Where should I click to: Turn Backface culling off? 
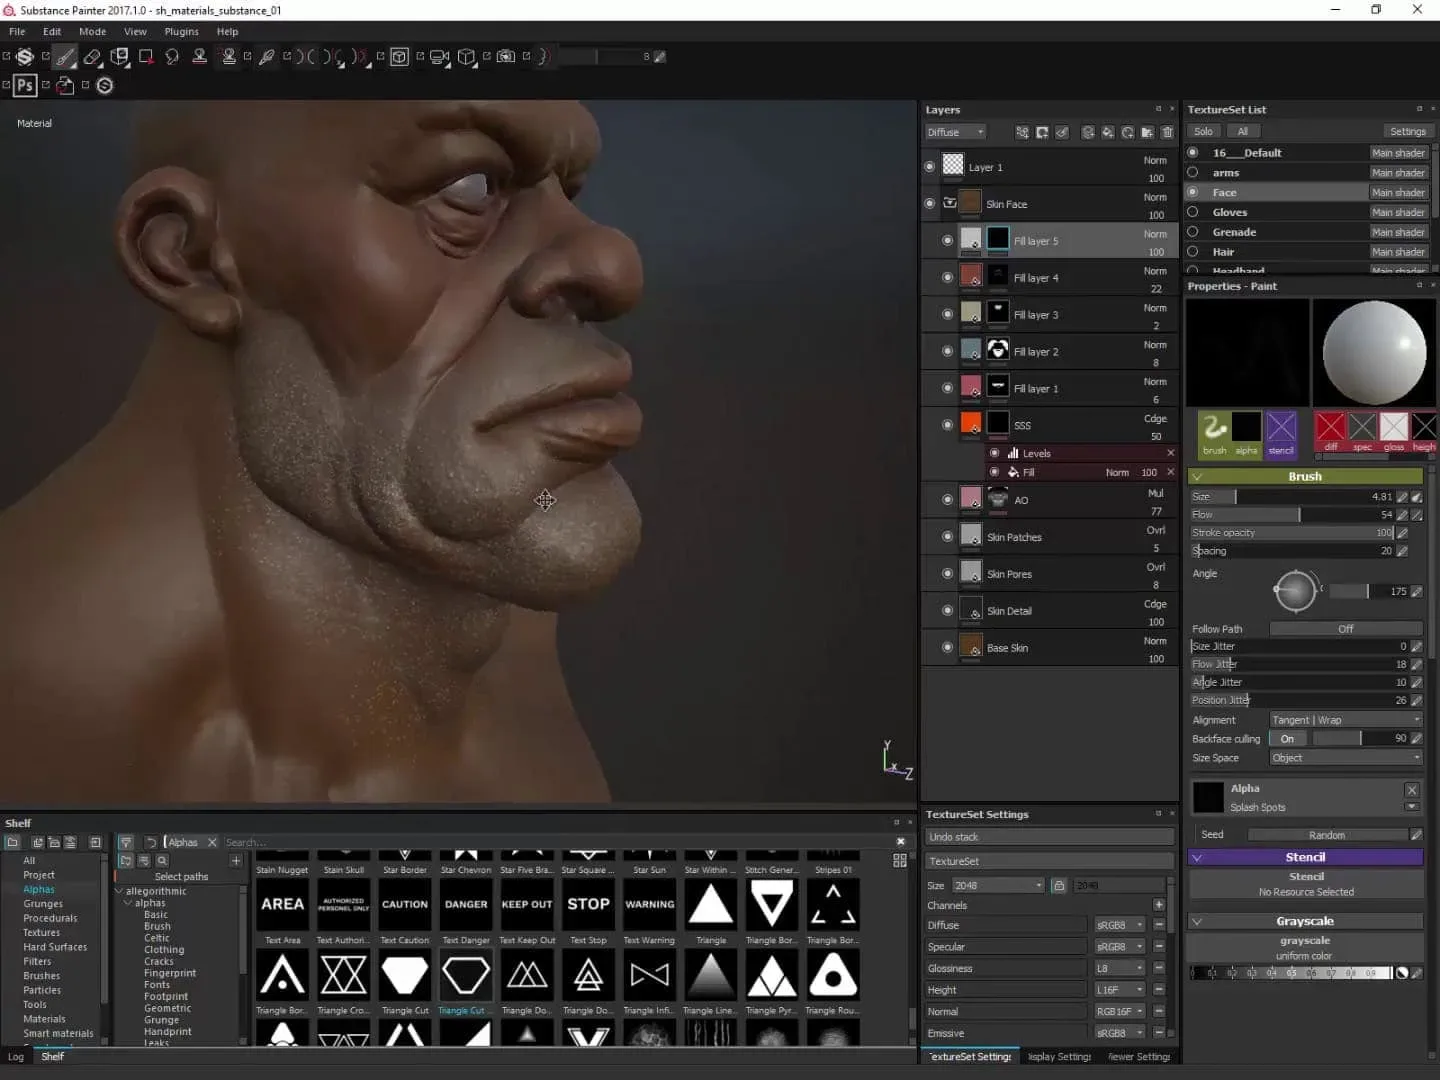tap(1287, 738)
